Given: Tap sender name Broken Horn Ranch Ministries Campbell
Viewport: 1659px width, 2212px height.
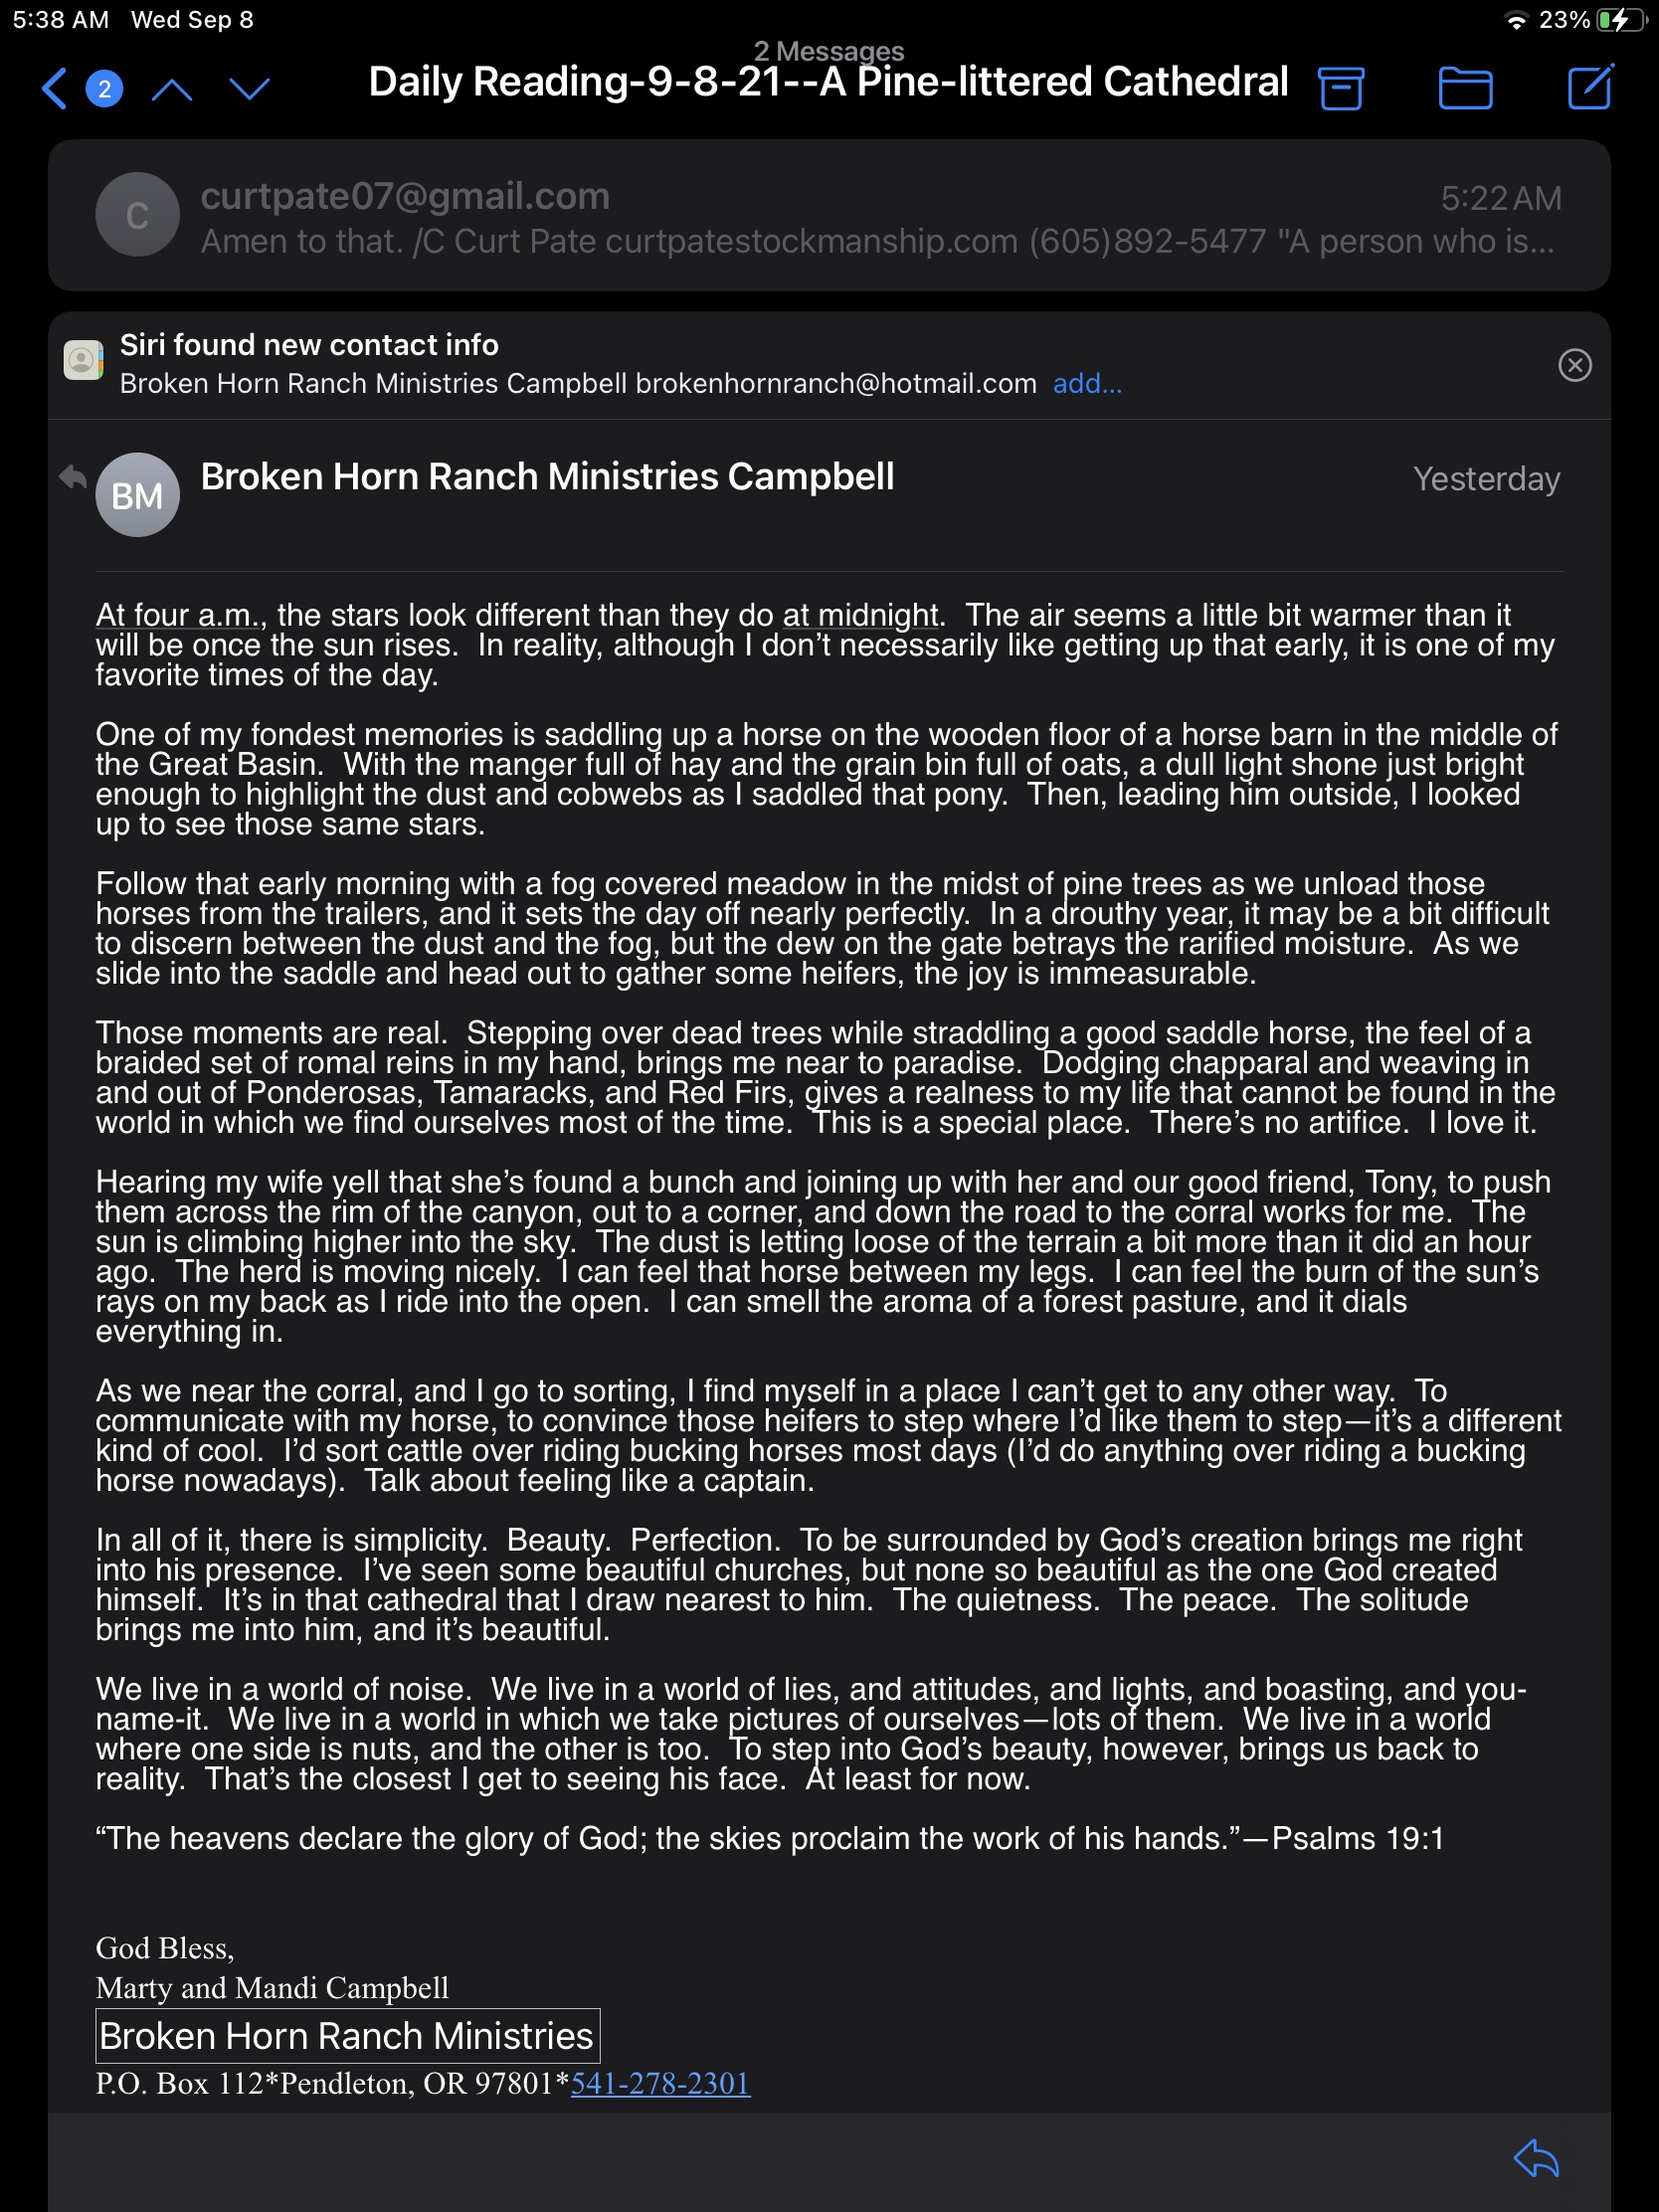Looking at the screenshot, I should [x=547, y=477].
